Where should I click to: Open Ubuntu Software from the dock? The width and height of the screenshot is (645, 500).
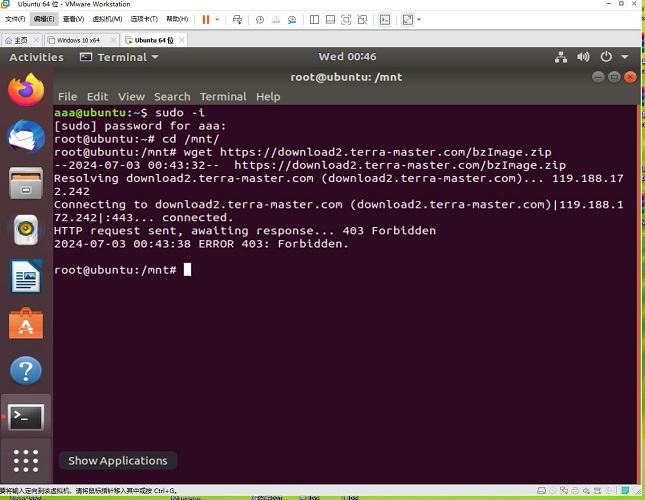tap(26, 324)
